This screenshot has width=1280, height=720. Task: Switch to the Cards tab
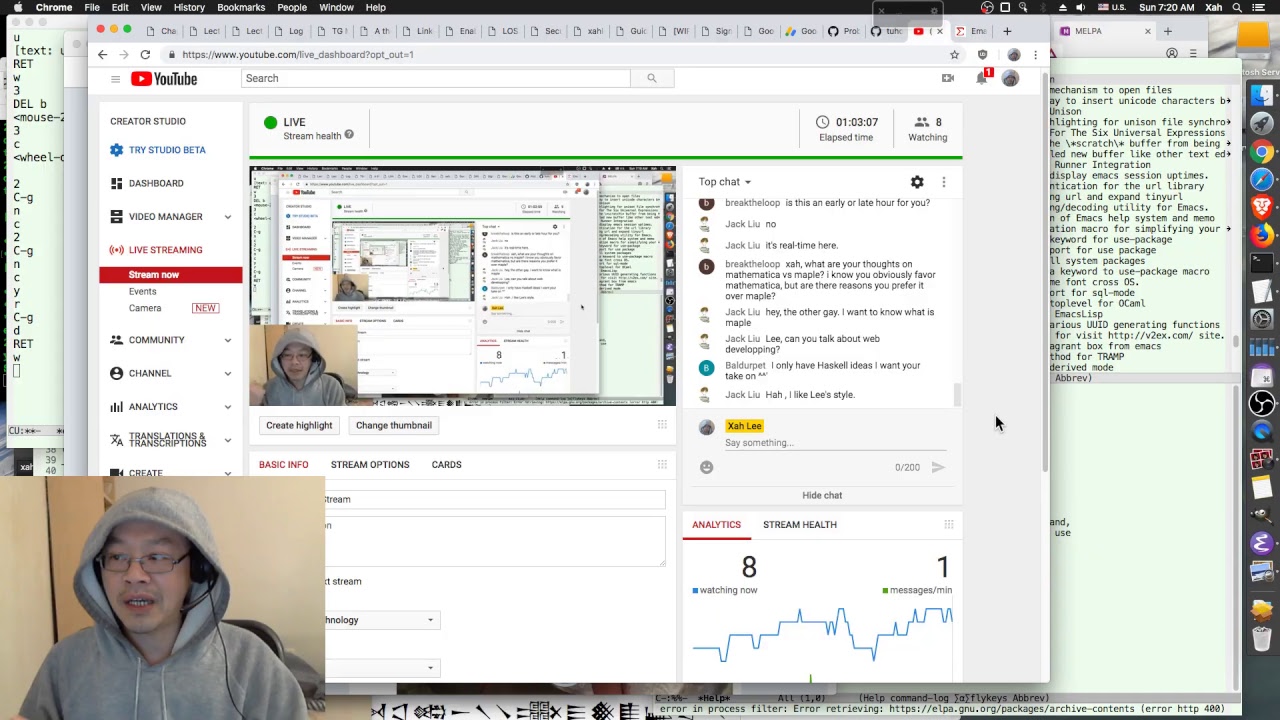click(446, 465)
